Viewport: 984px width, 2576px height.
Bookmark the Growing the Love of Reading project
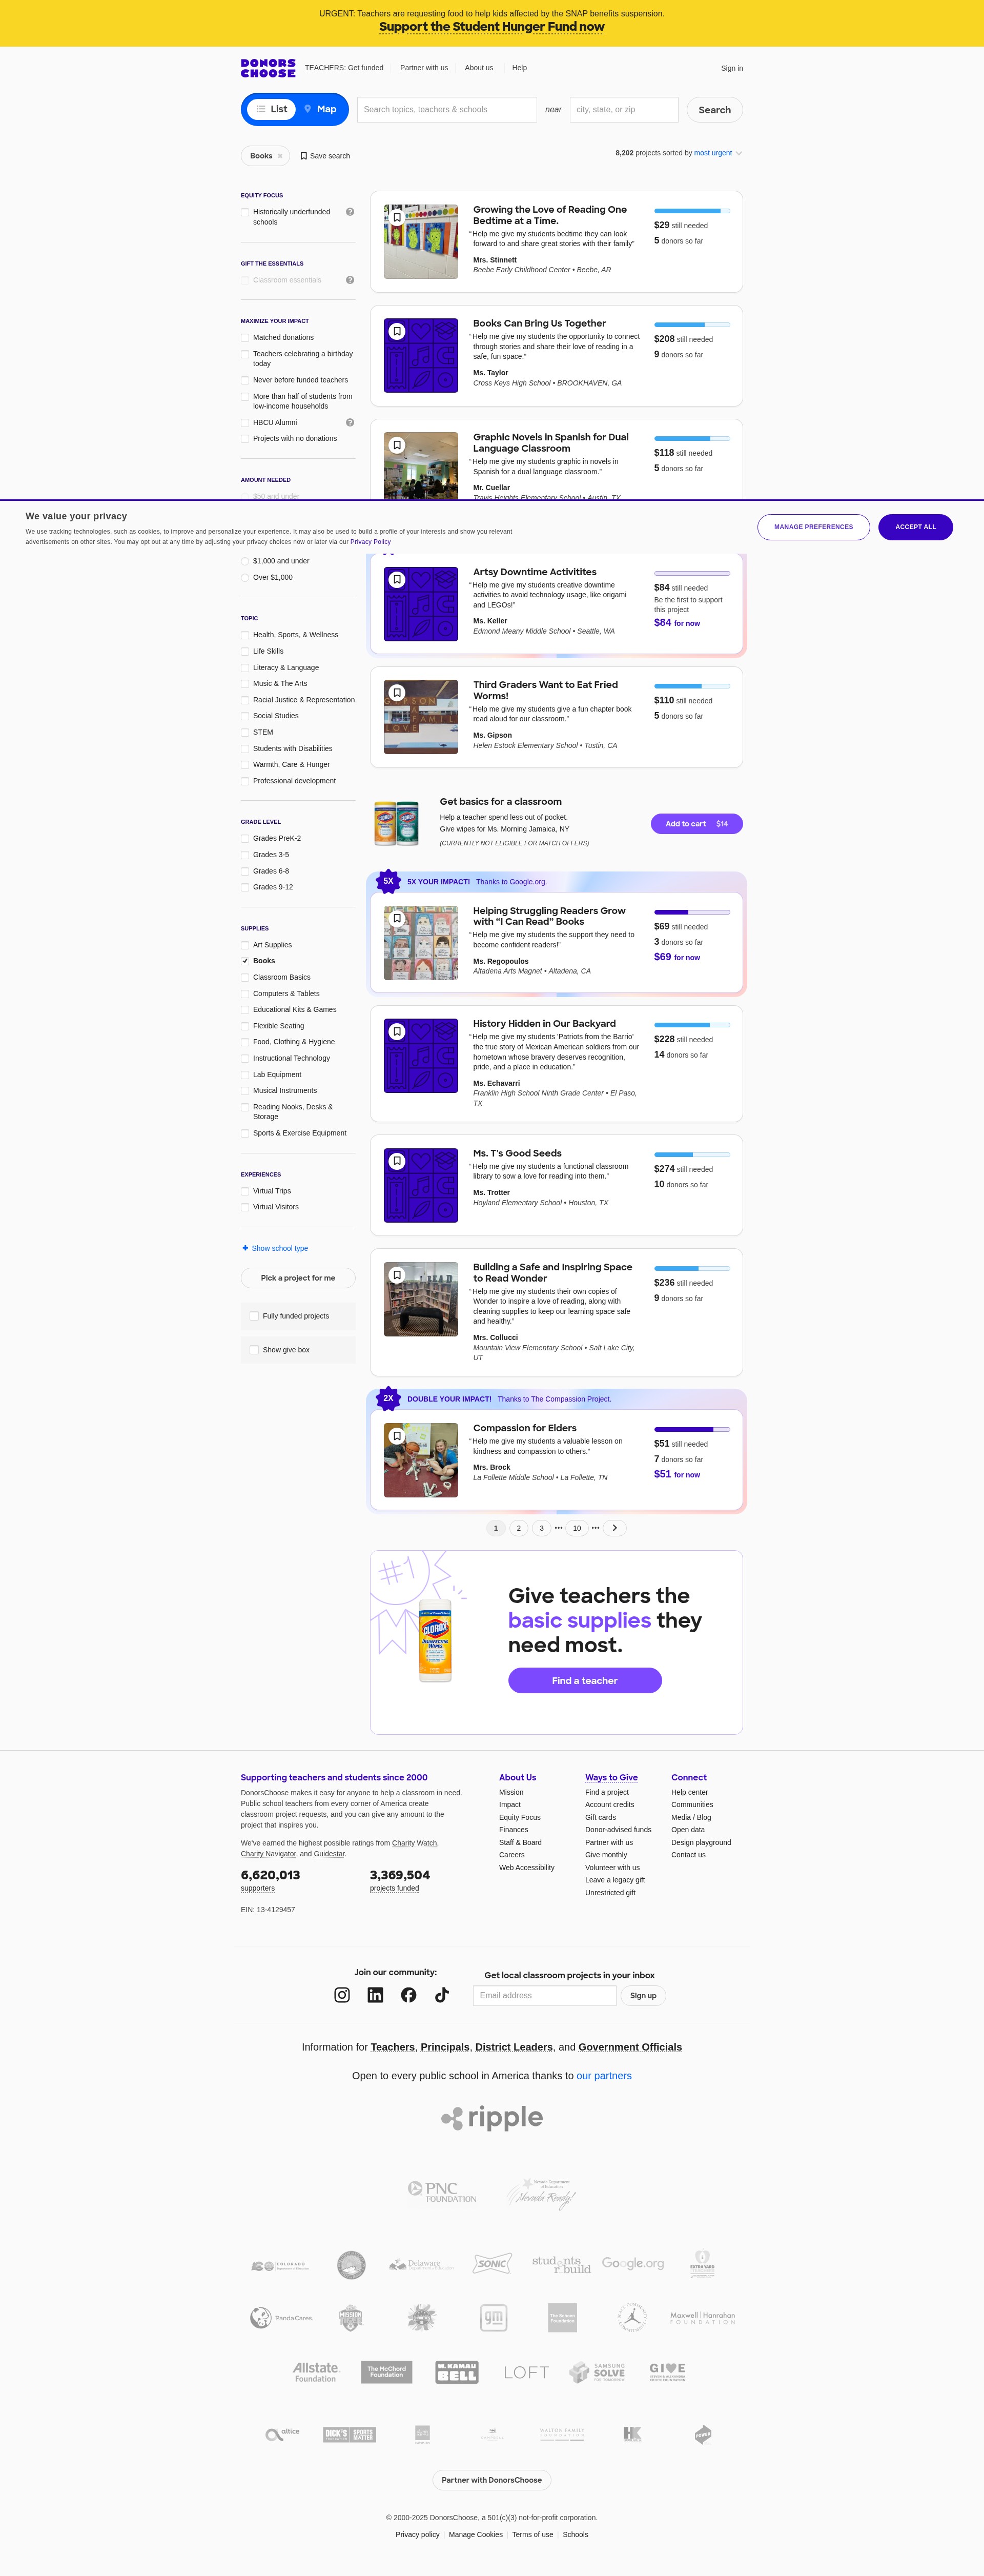(x=397, y=217)
